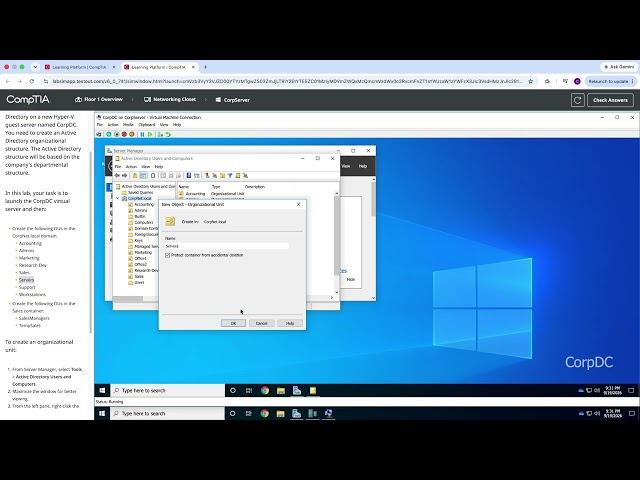This screenshot has width=640, height=480.
Task: Click OK in the New Object dialog
Action: click(233, 323)
